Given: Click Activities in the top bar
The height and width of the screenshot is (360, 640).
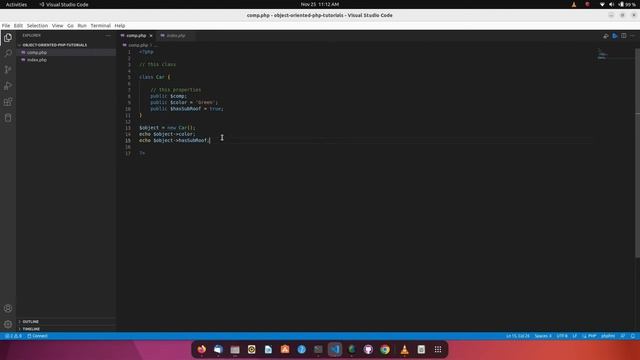Looking at the screenshot, I should [16, 4].
